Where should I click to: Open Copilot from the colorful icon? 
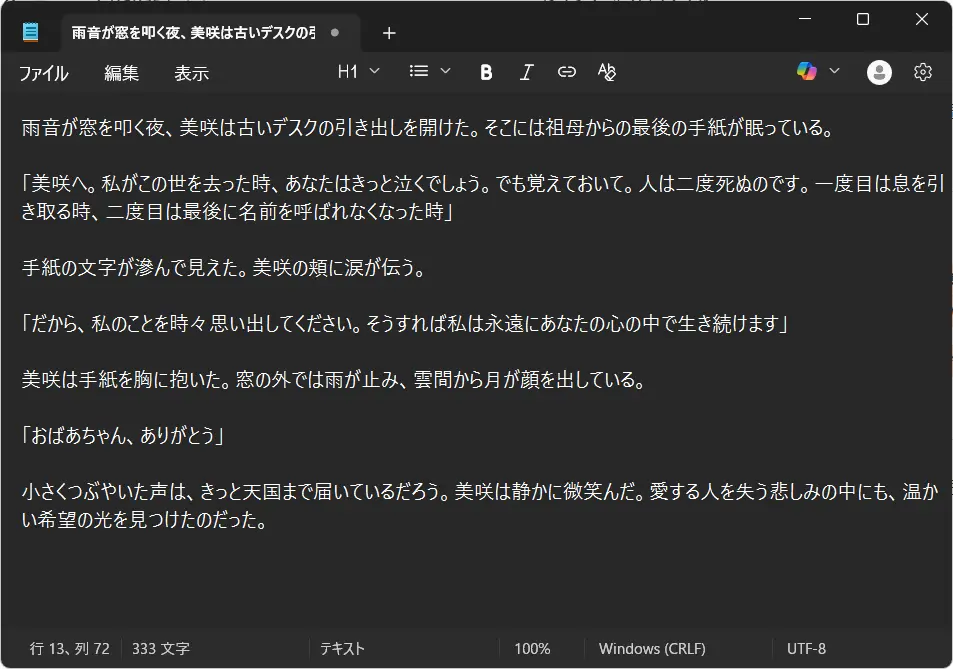pos(806,71)
